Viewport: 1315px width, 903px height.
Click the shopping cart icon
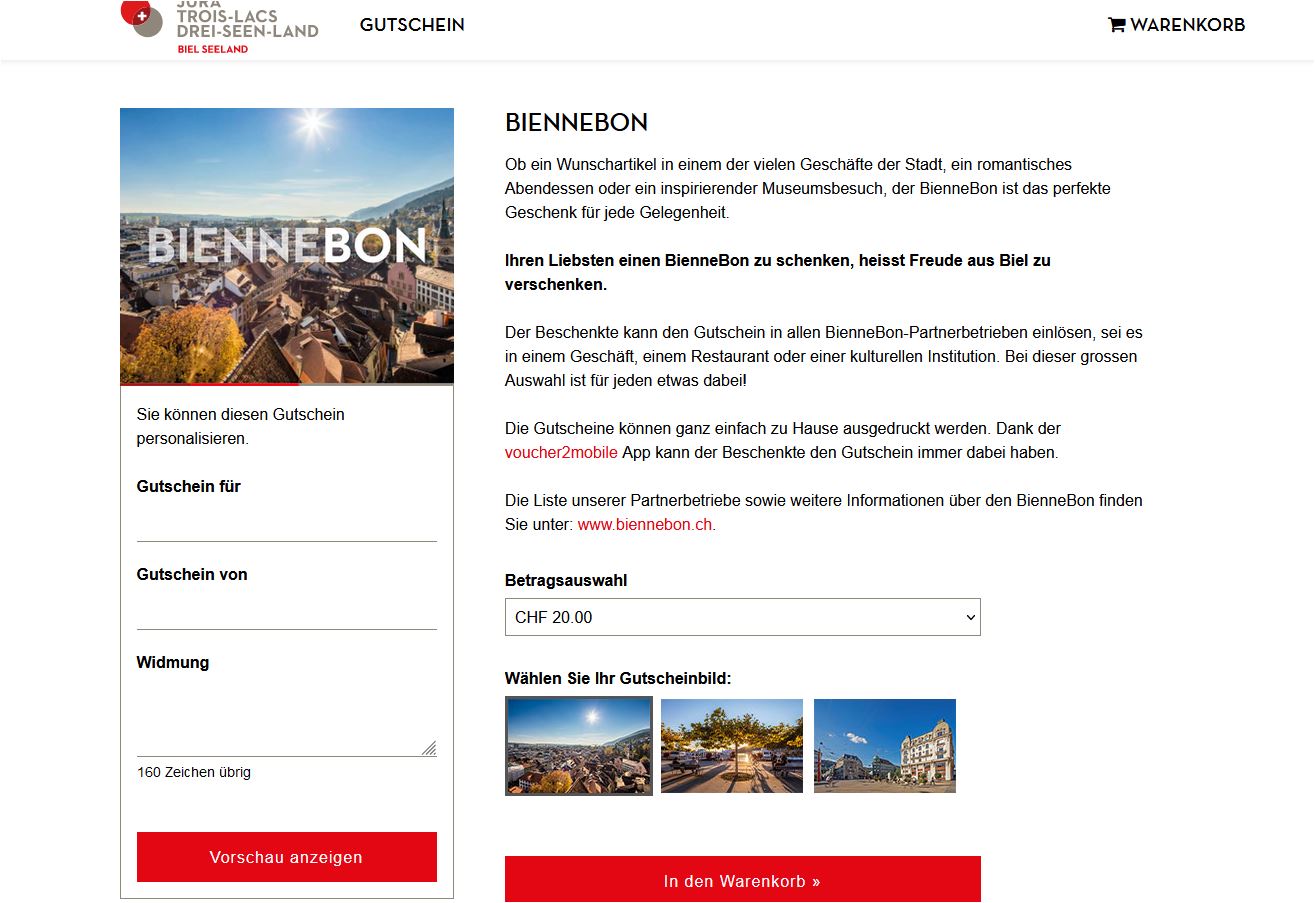(1117, 25)
